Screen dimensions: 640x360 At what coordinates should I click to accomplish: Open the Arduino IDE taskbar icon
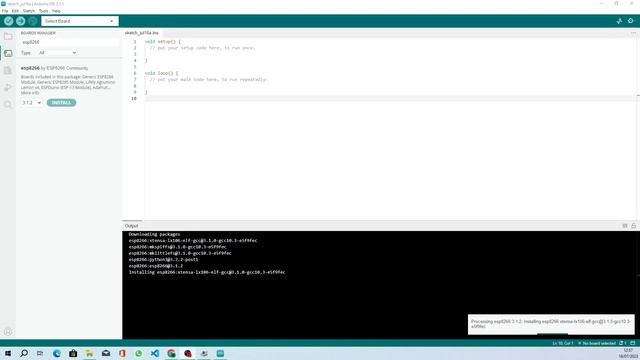pyautogui.click(x=220, y=353)
